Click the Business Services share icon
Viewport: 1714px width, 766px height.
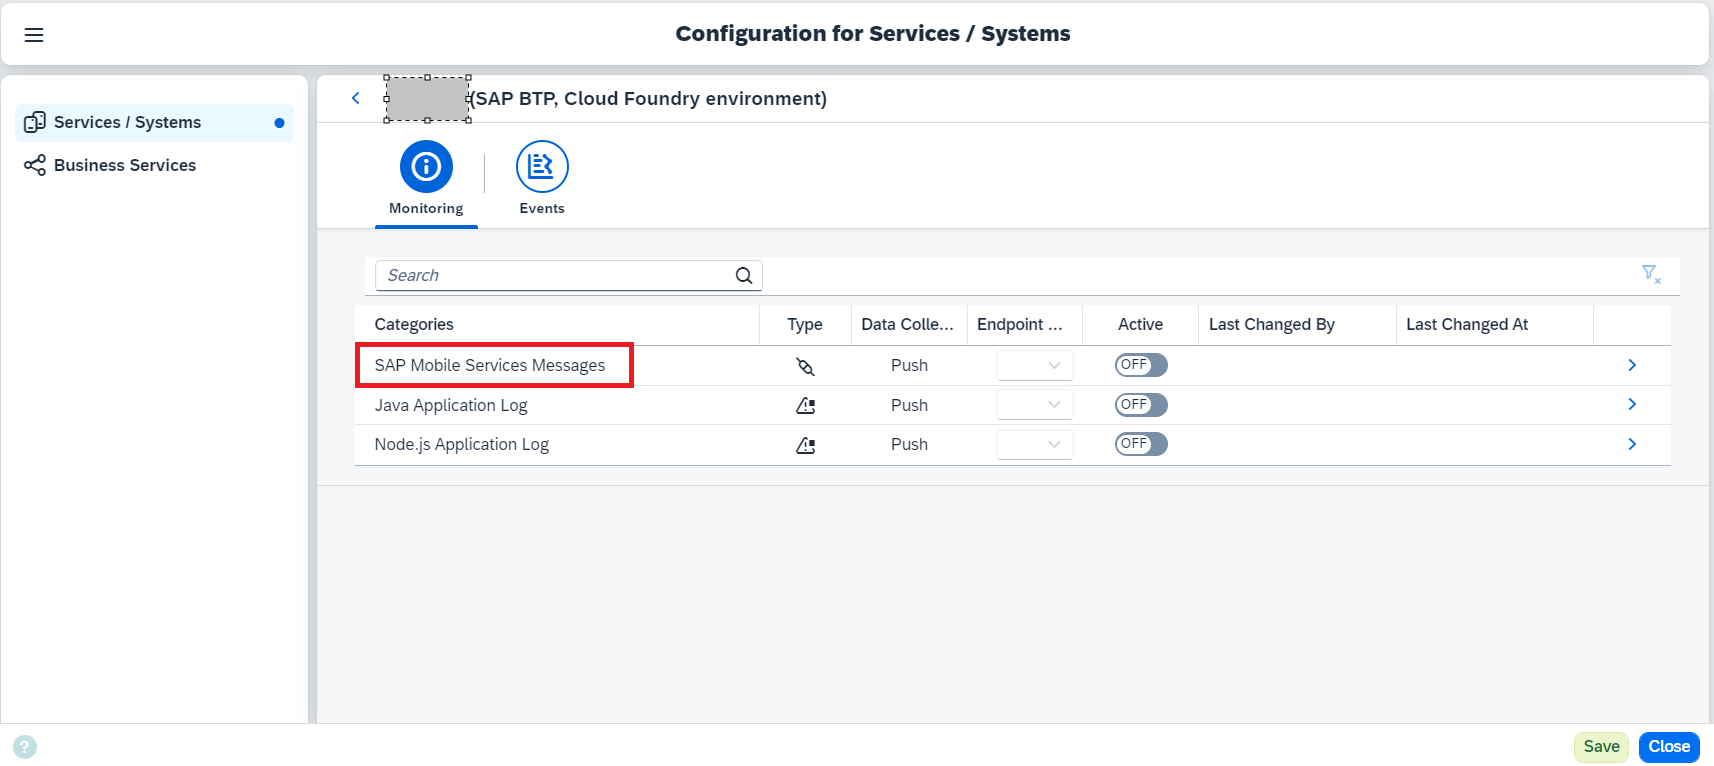pos(35,165)
